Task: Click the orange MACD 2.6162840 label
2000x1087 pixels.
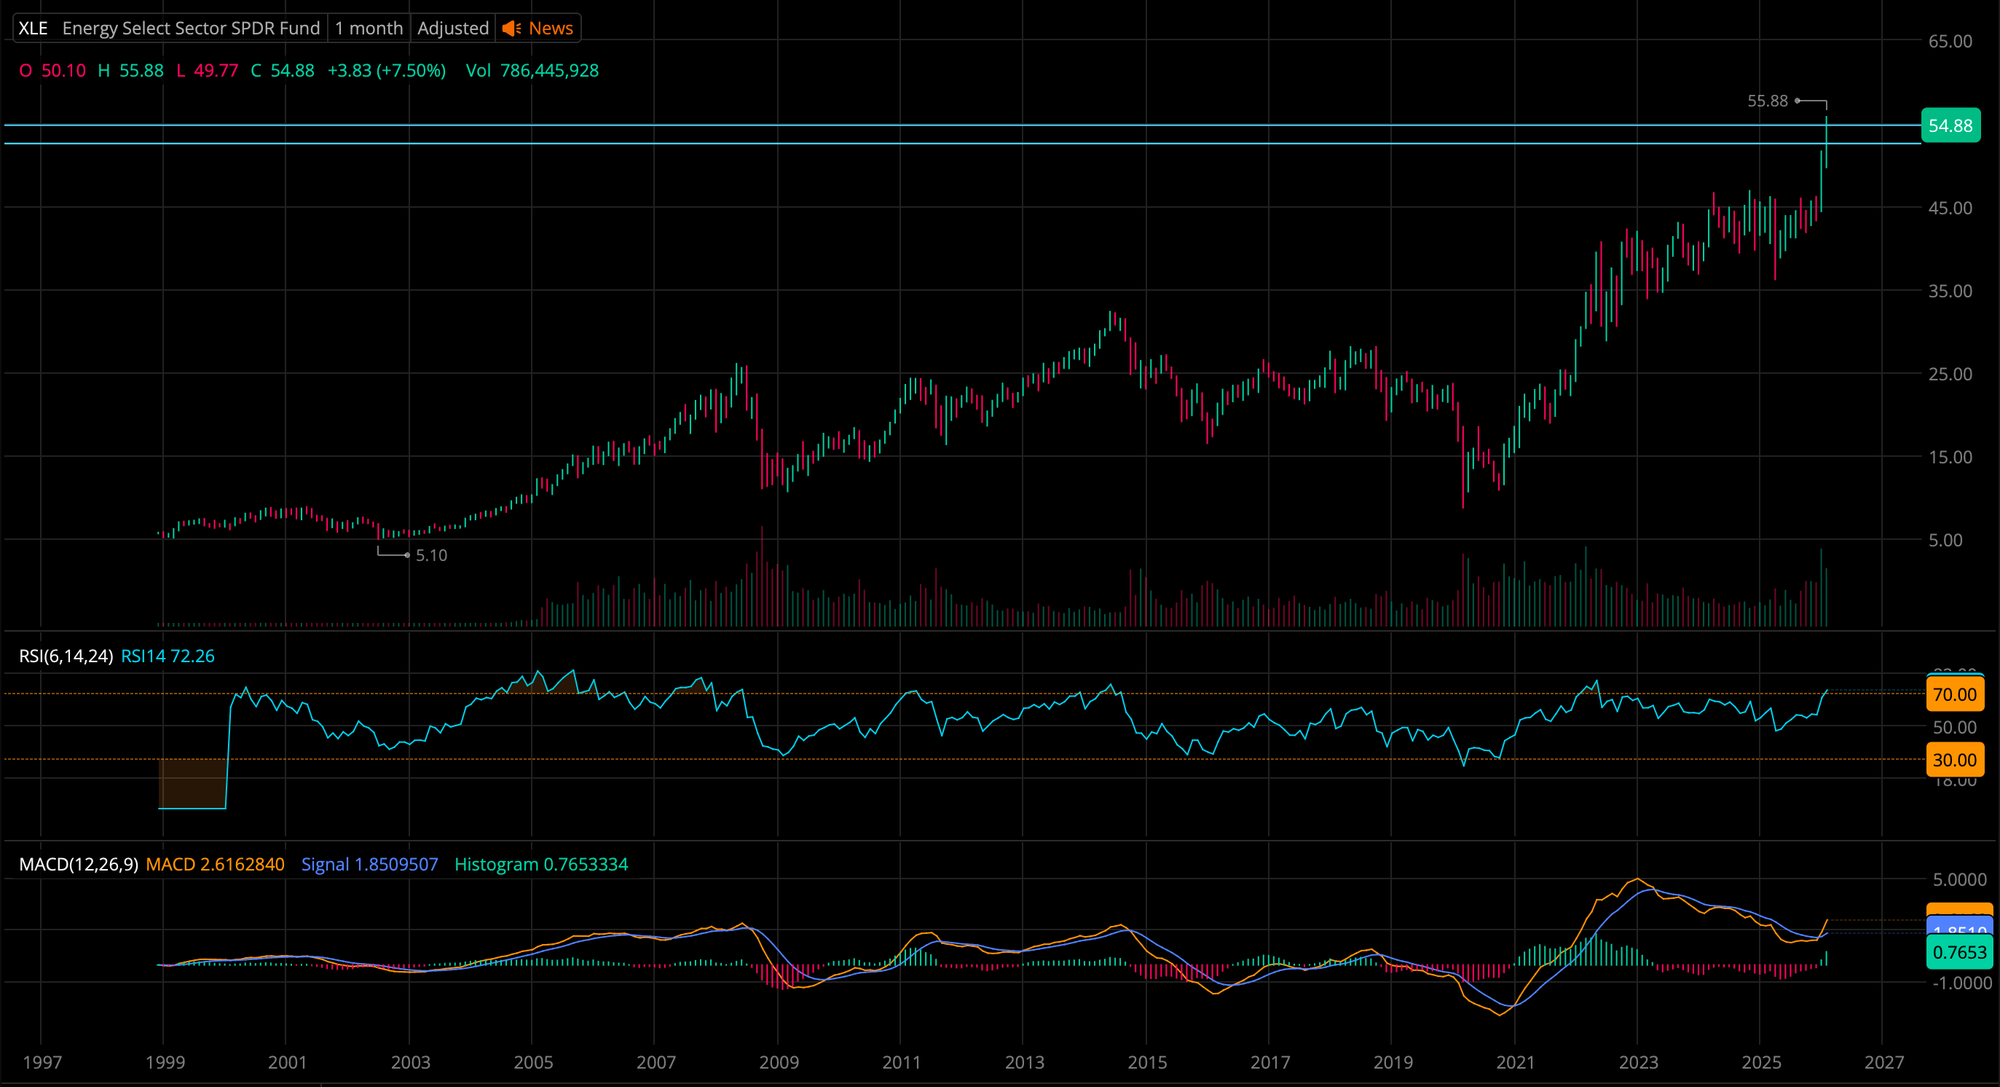Action: 215,864
